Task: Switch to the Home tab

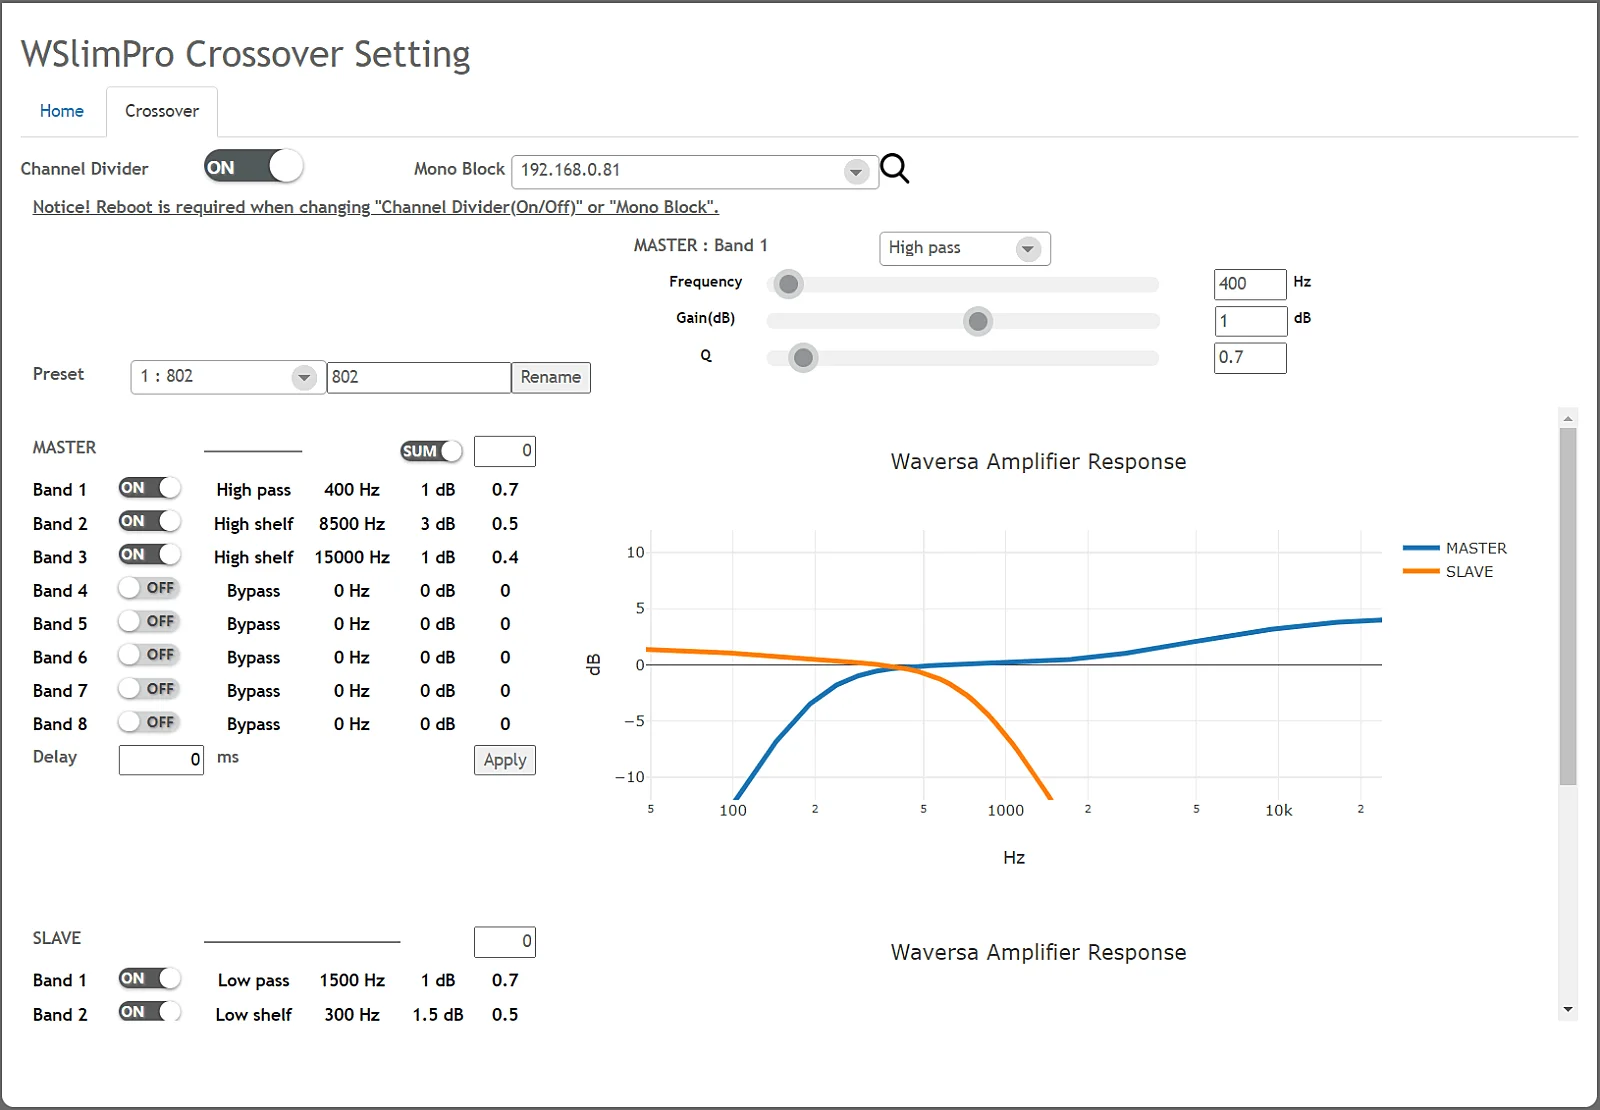Action: coord(62,111)
